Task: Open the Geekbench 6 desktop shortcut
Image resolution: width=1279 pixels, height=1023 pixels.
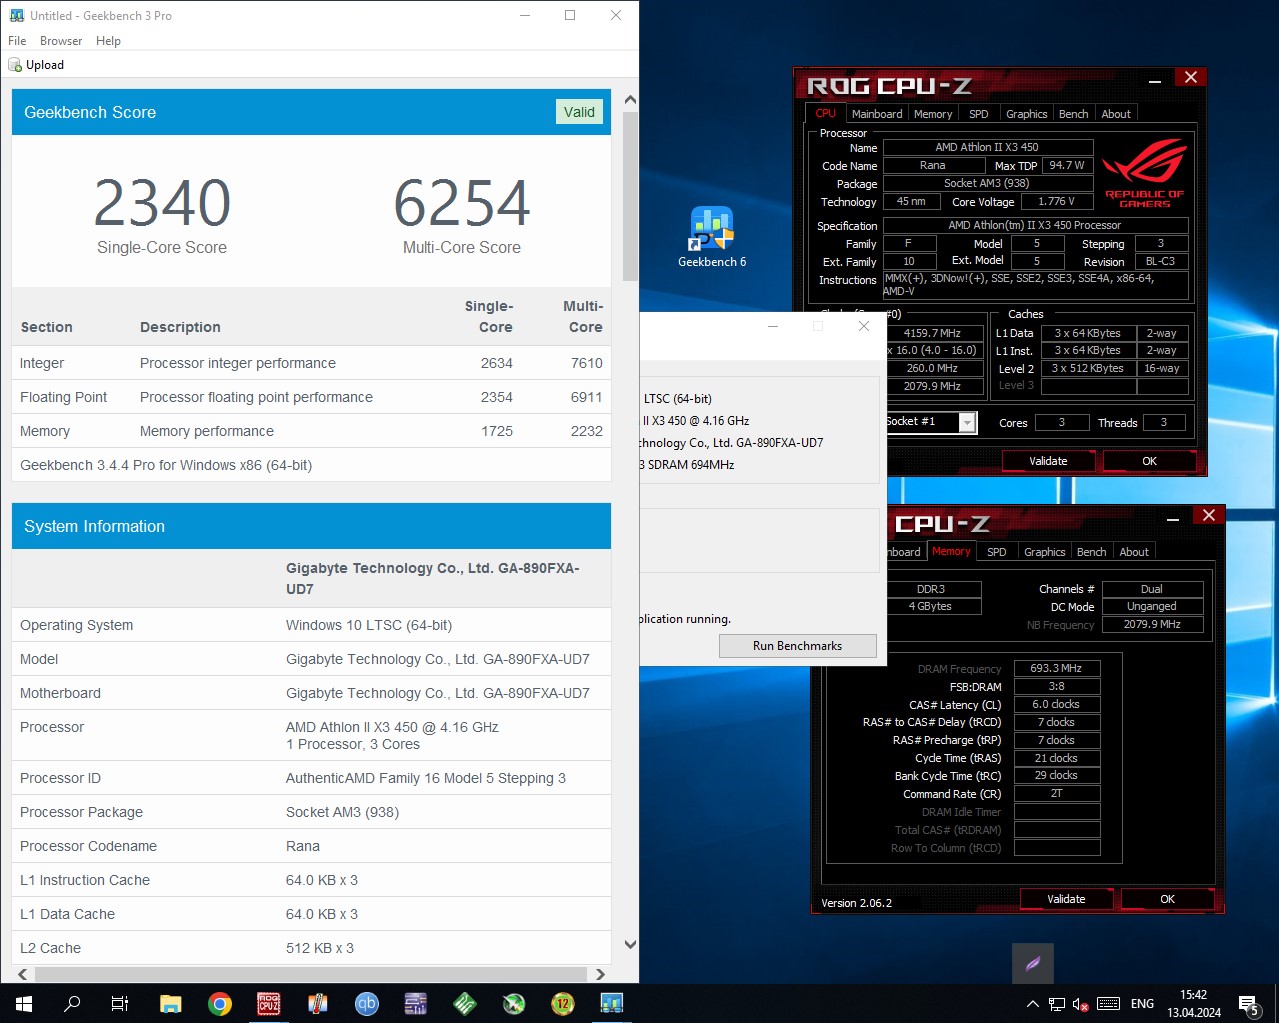Action: [712, 237]
